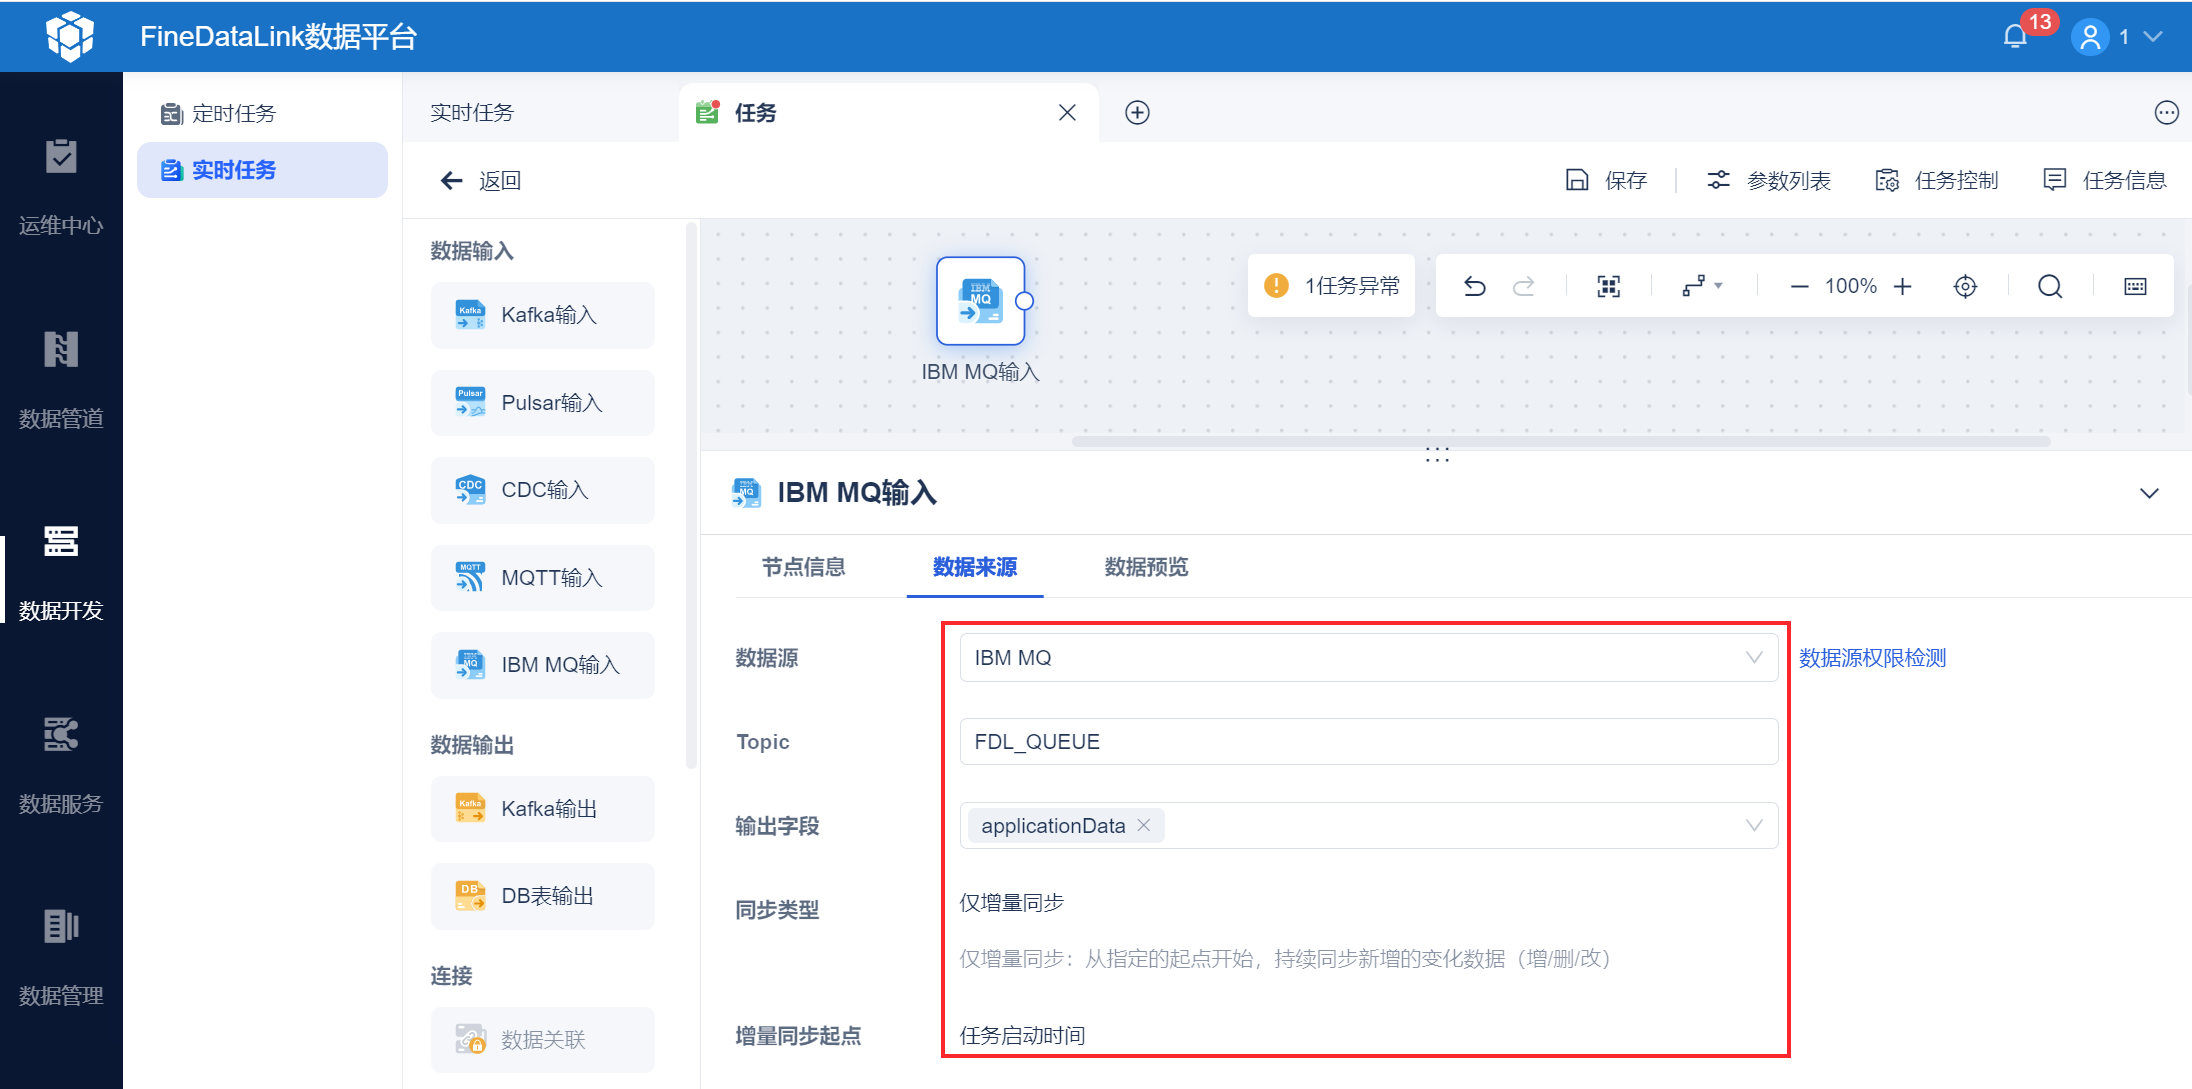Expand the 输出字段 dropdown arrow
Viewport: 2192px width, 1089px height.
[x=1753, y=825]
